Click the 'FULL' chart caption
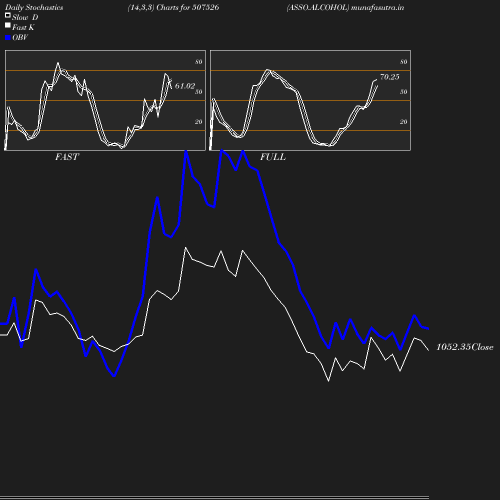 pyautogui.click(x=273, y=157)
